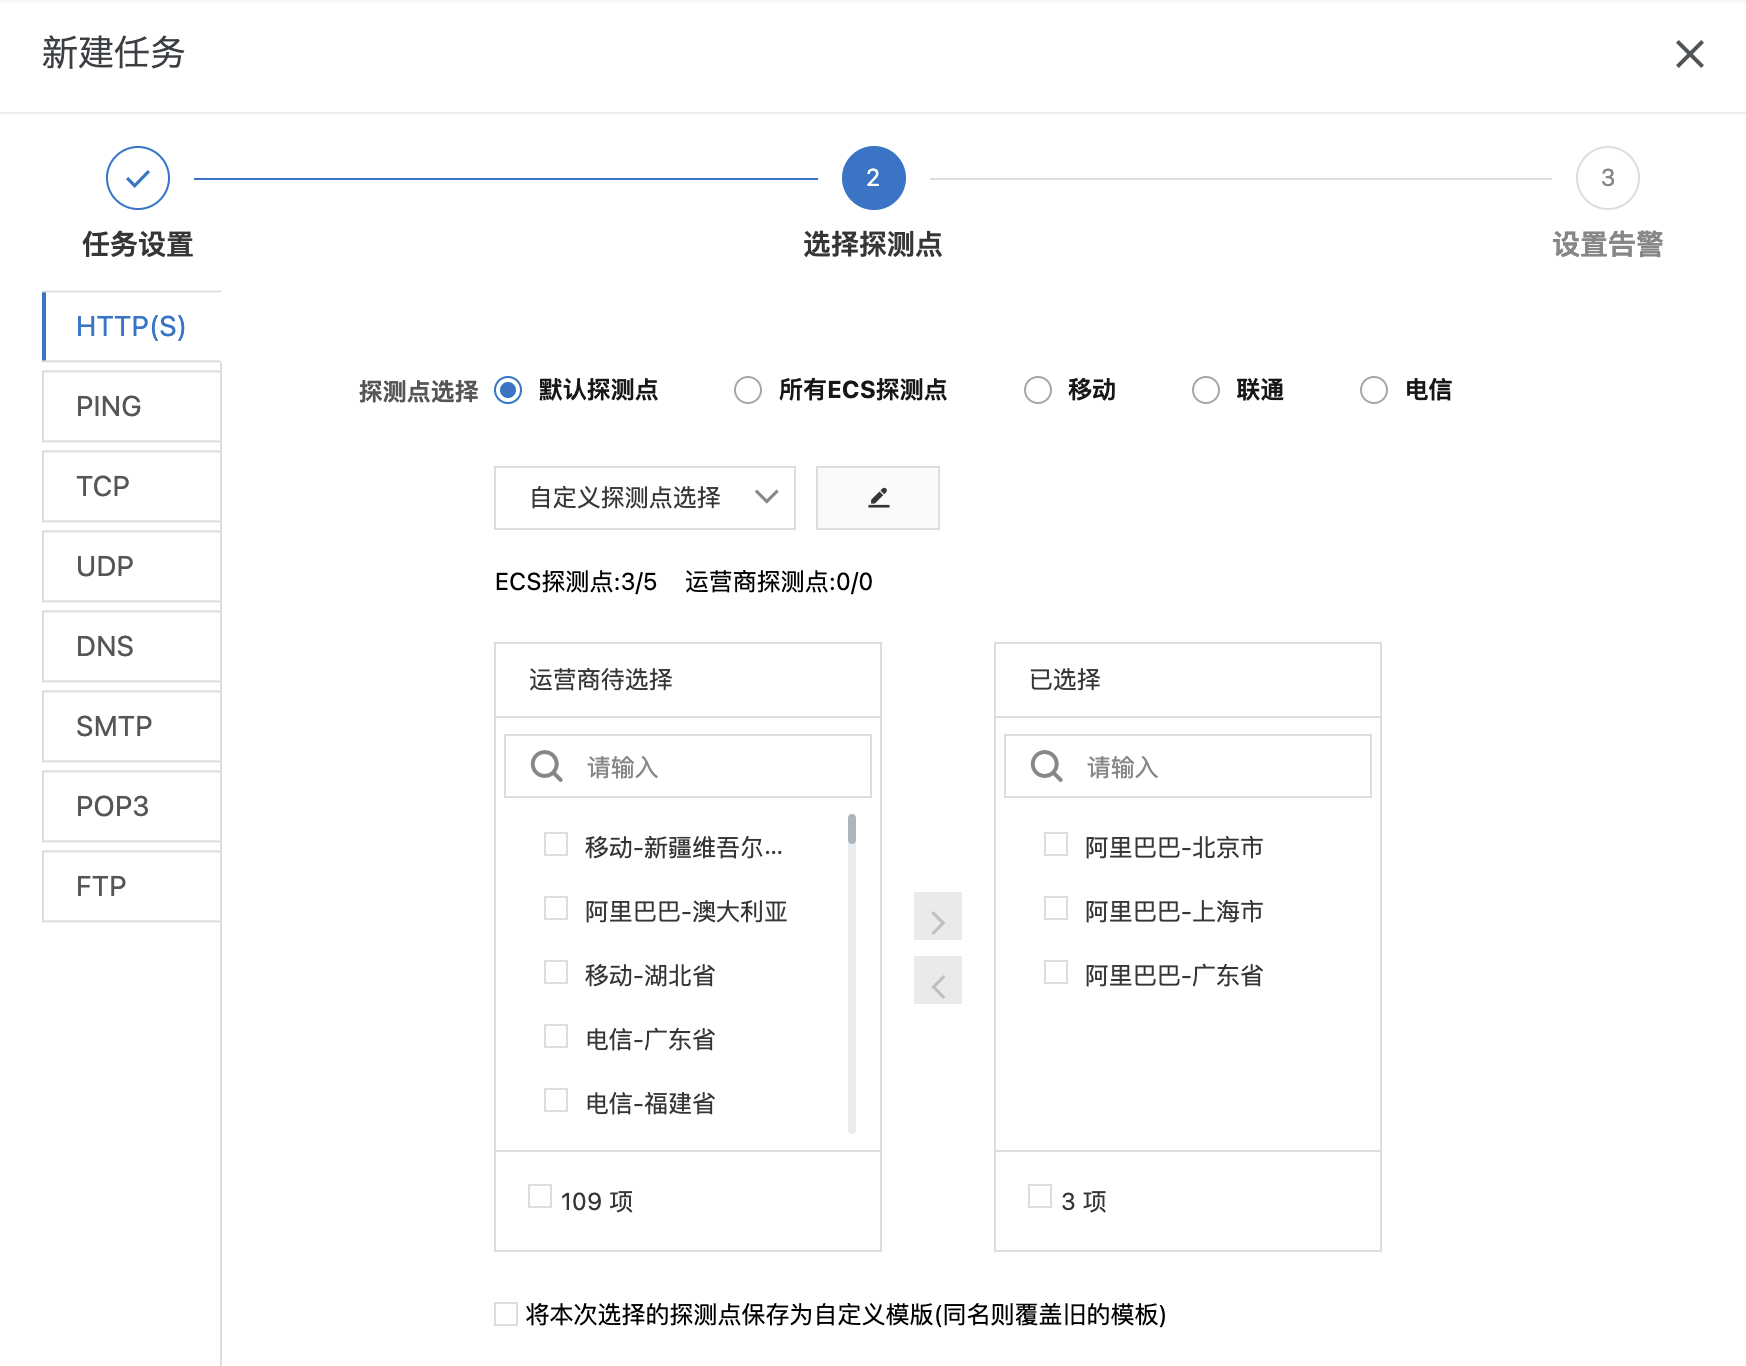This screenshot has height=1366, width=1746.
Task: Select the 所有ECS探测点 radio option
Action: [x=748, y=390]
